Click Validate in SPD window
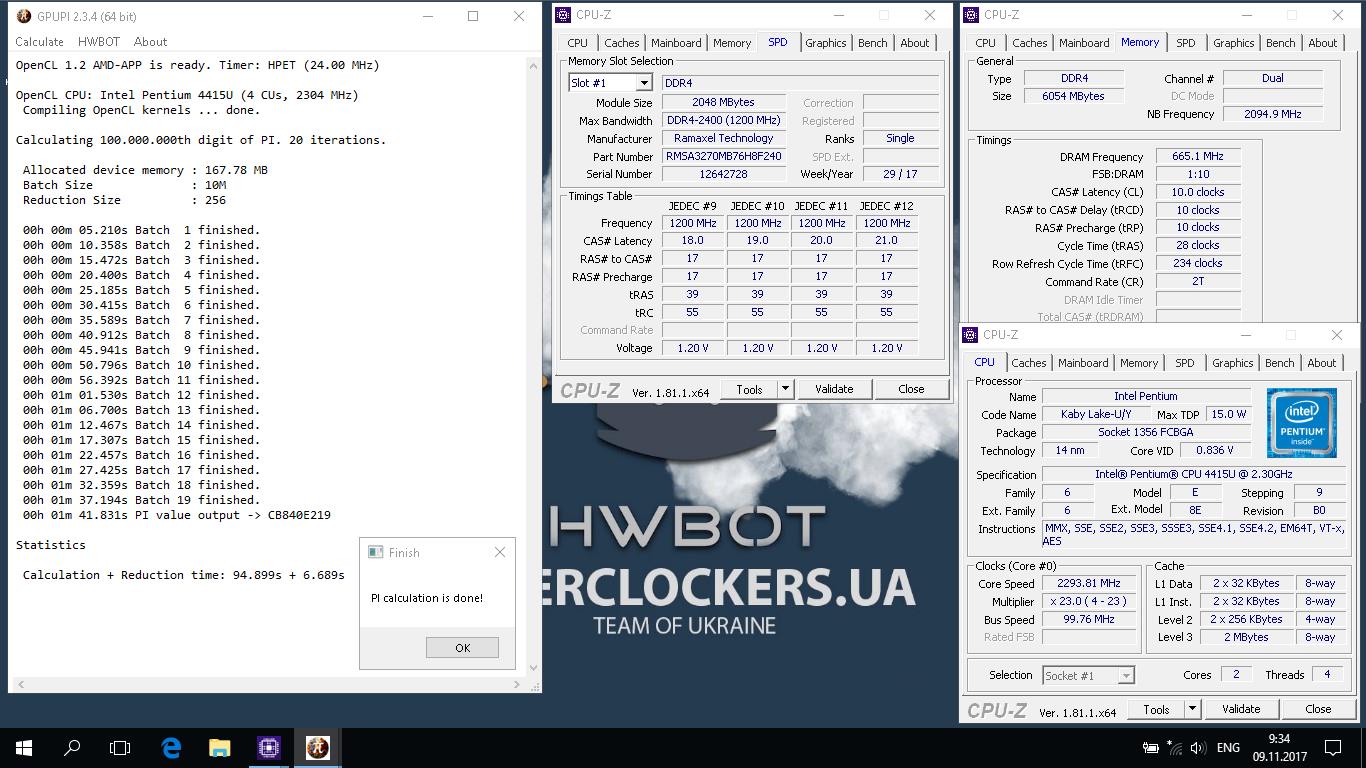 [834, 389]
